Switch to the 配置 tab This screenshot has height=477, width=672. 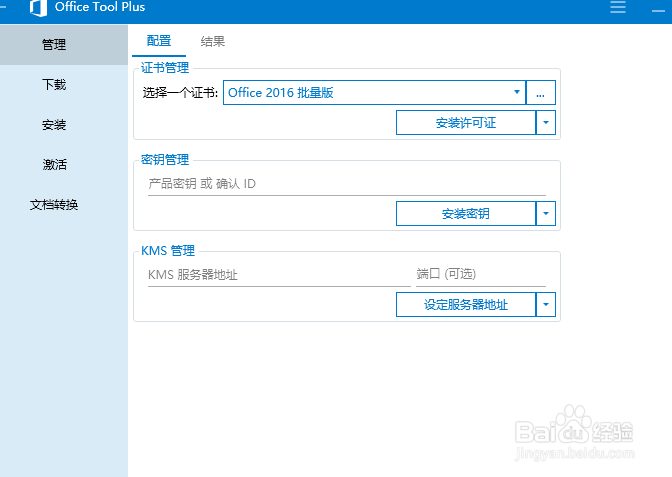[159, 41]
